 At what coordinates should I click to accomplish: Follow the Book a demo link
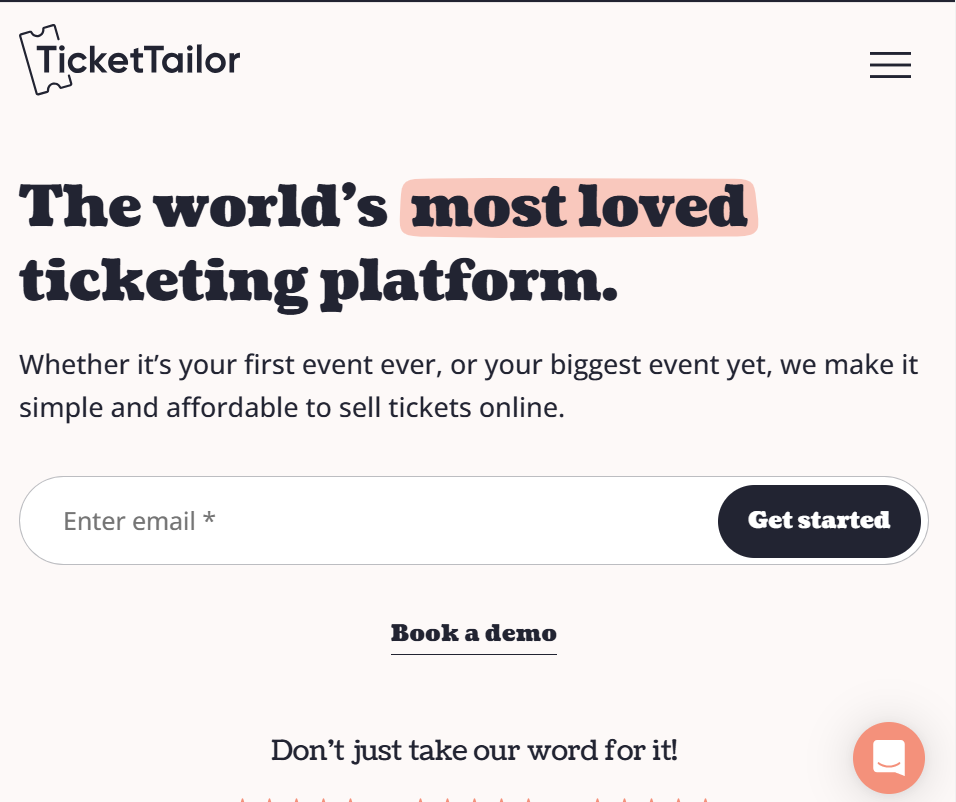coord(473,633)
